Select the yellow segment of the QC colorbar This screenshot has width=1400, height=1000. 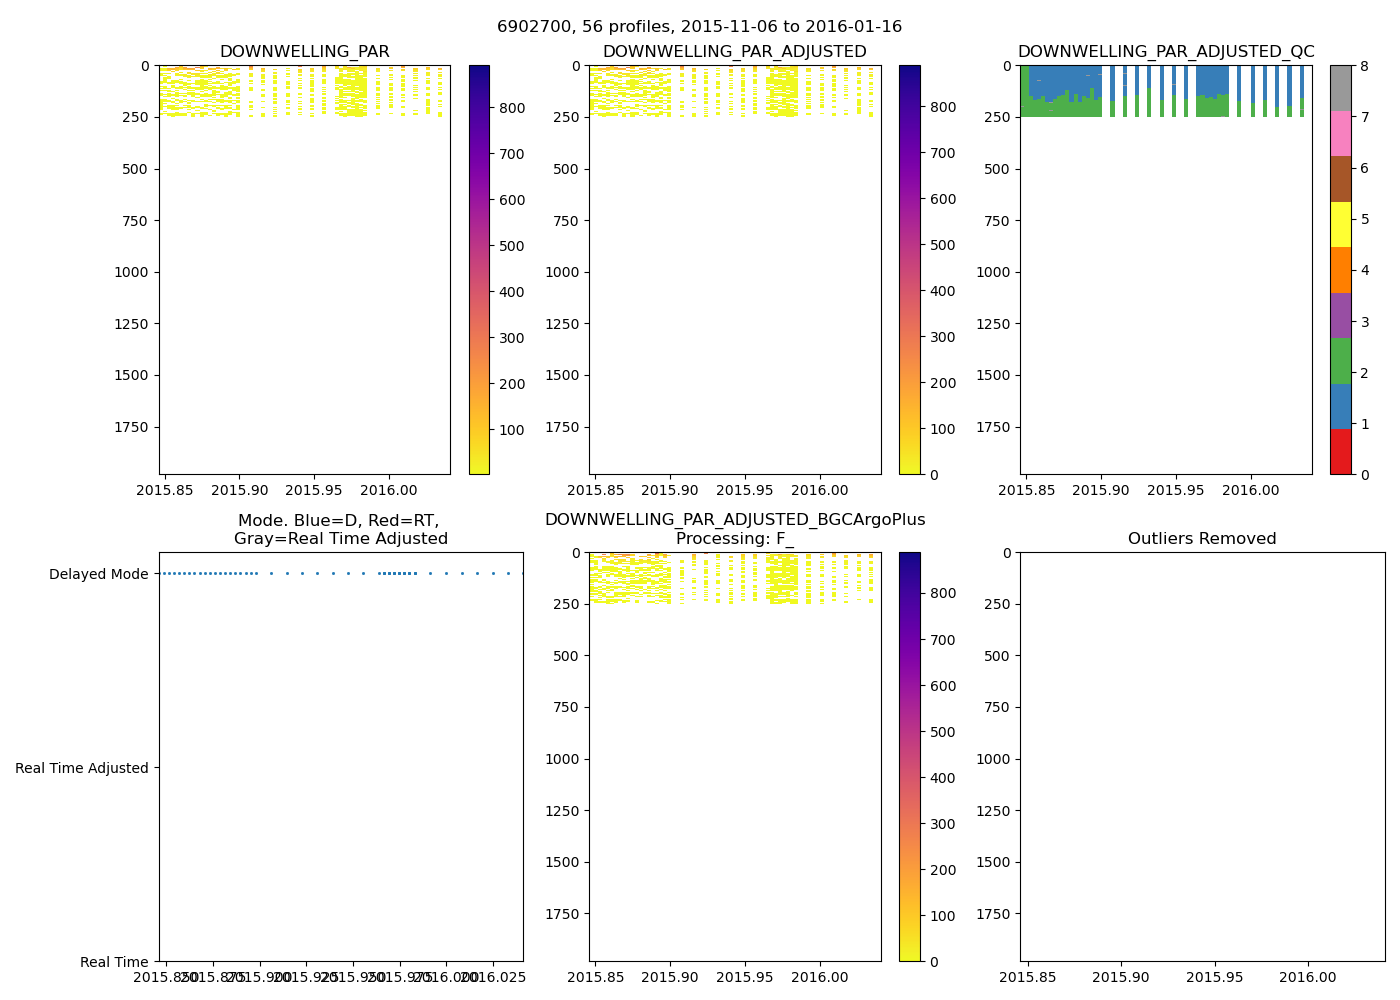1340,224
